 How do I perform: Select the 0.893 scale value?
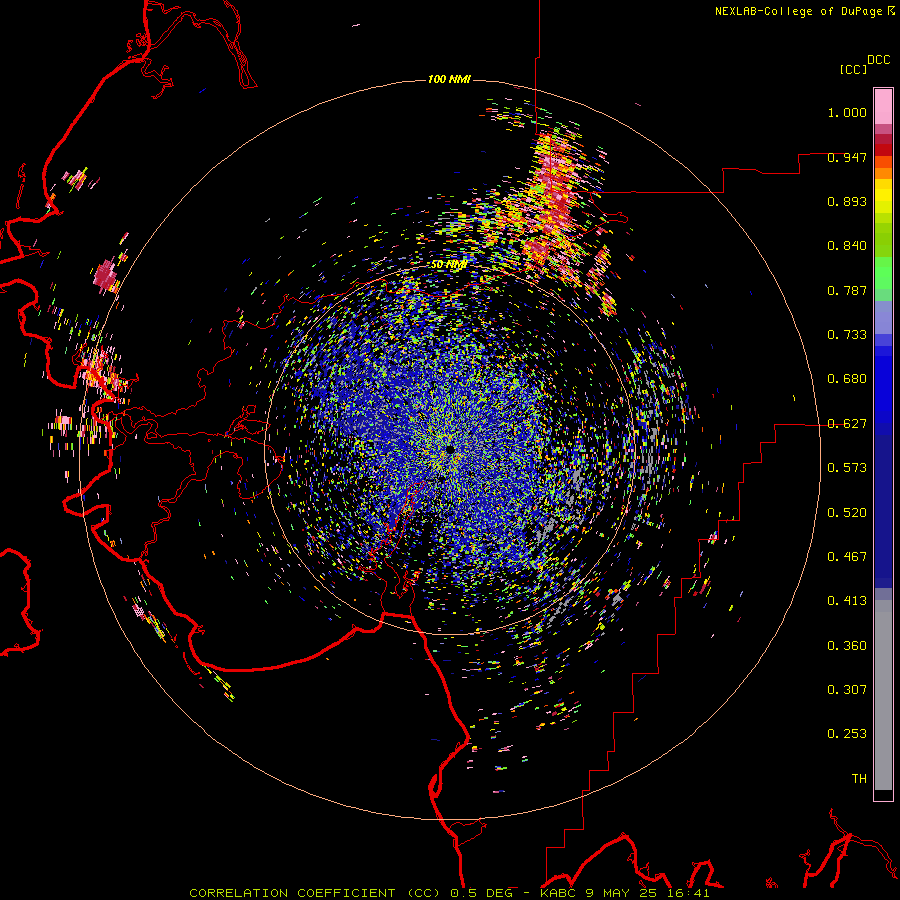[847, 201]
